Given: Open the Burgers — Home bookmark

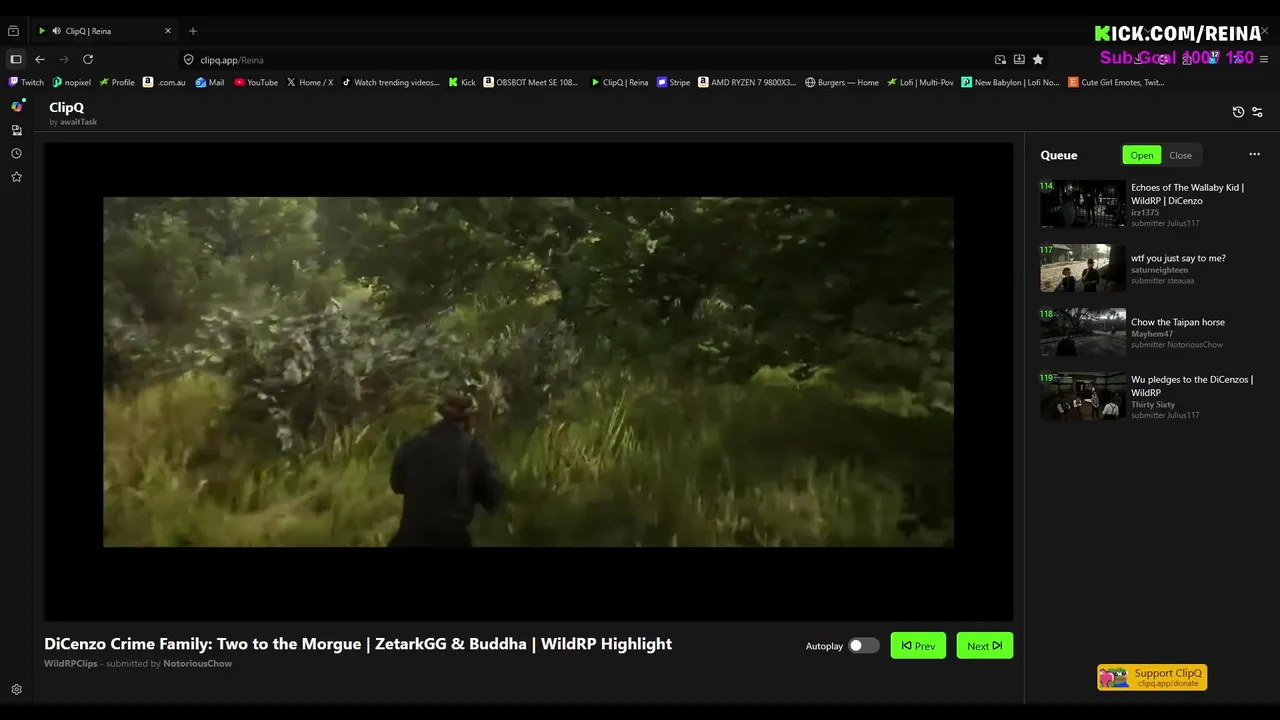Looking at the screenshot, I should pyautogui.click(x=841, y=82).
